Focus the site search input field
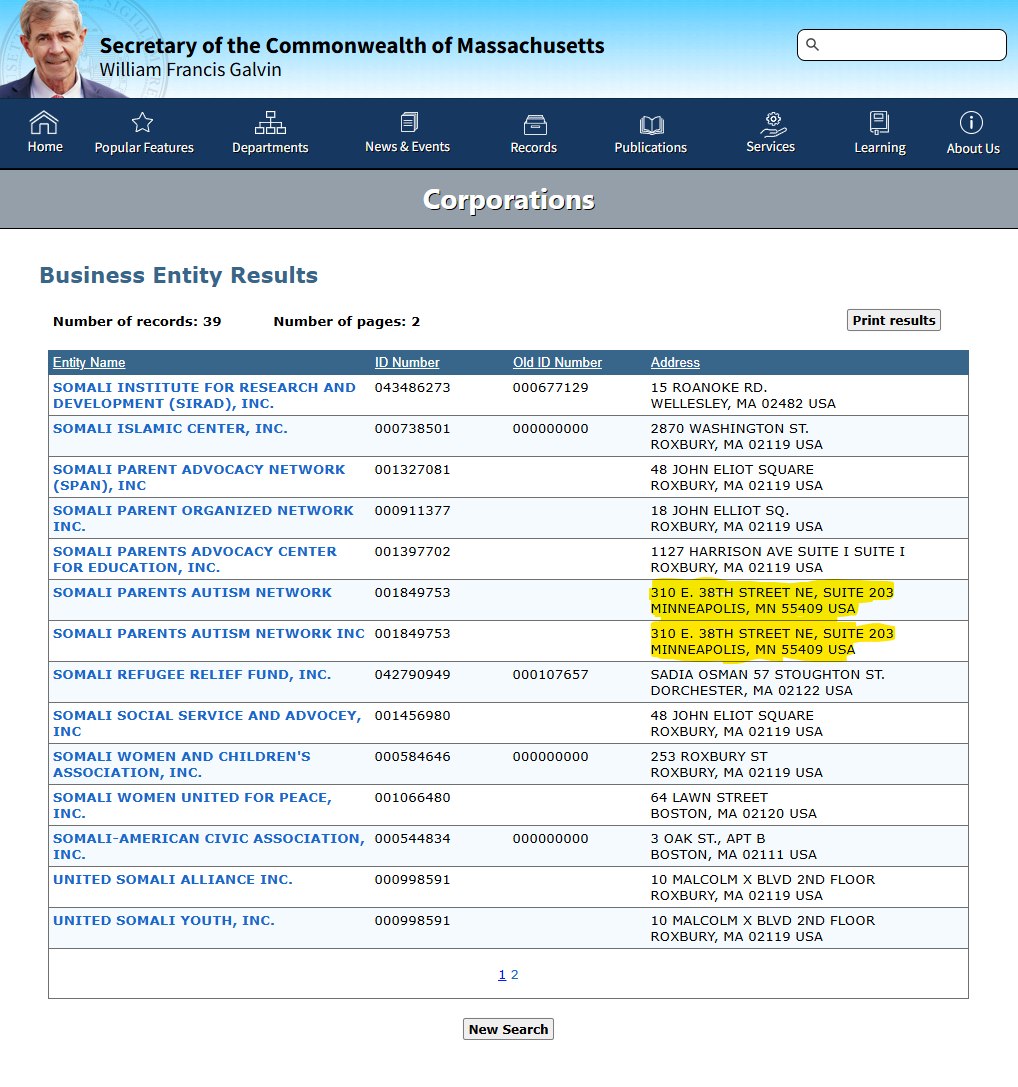Viewport: 1018px width, 1087px height. click(901, 45)
